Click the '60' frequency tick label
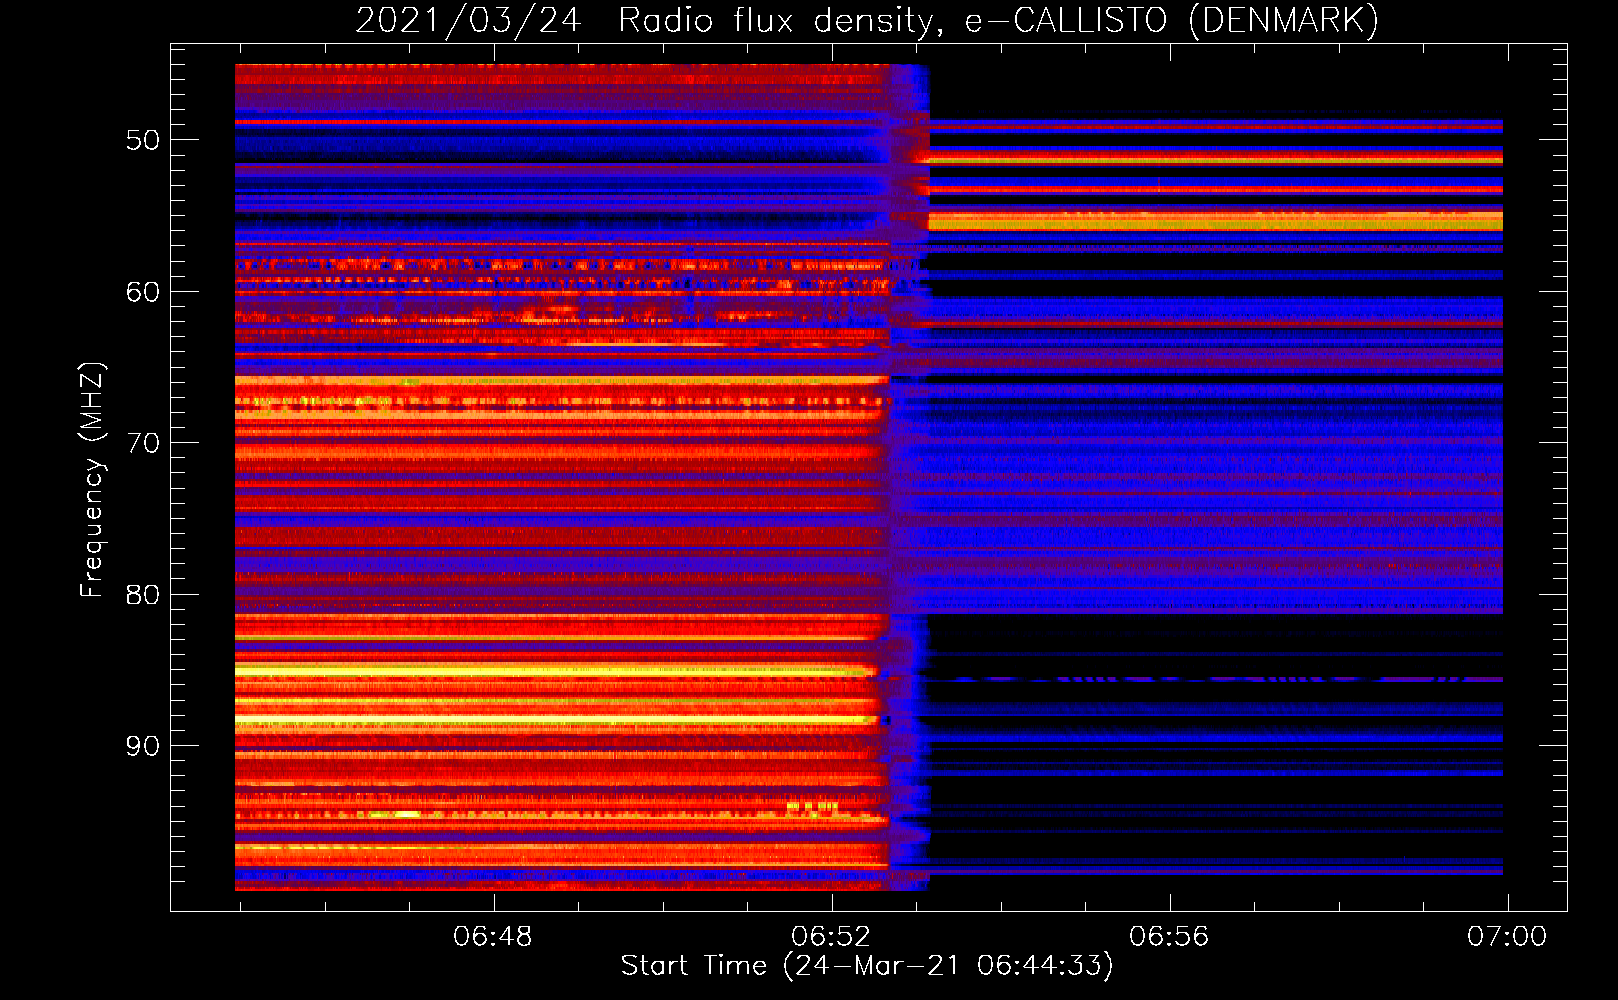Screen dimensions: 1618x1000 click(x=143, y=292)
